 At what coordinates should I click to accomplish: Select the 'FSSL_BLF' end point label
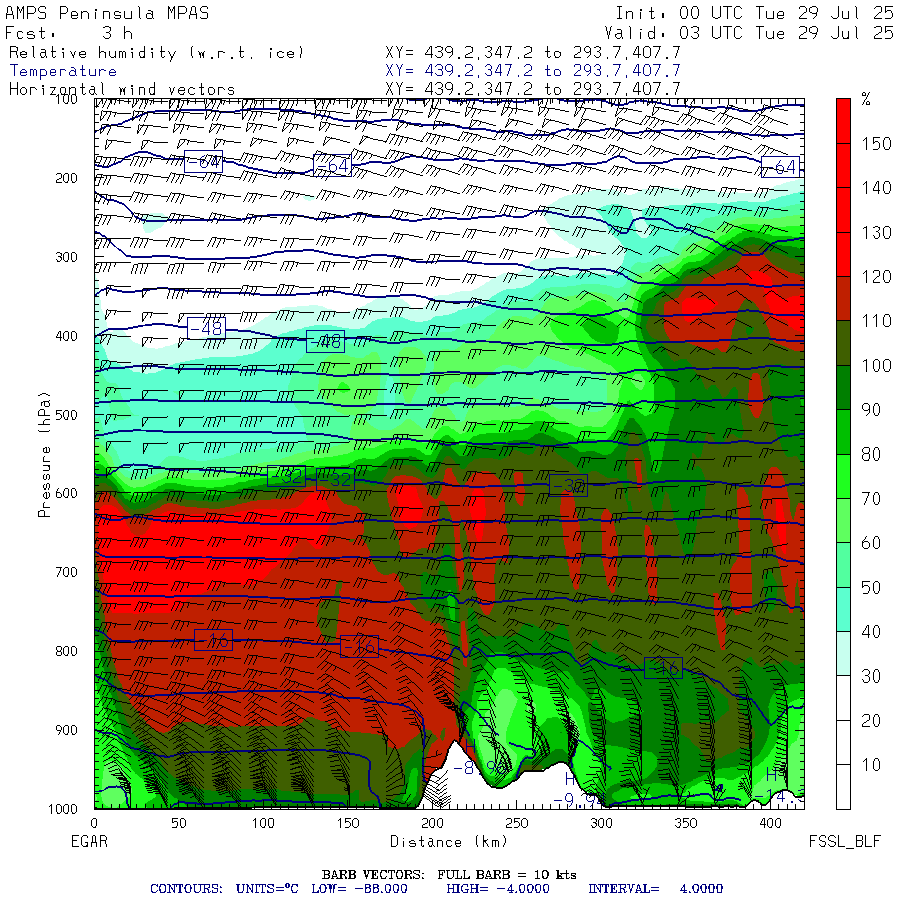click(844, 841)
